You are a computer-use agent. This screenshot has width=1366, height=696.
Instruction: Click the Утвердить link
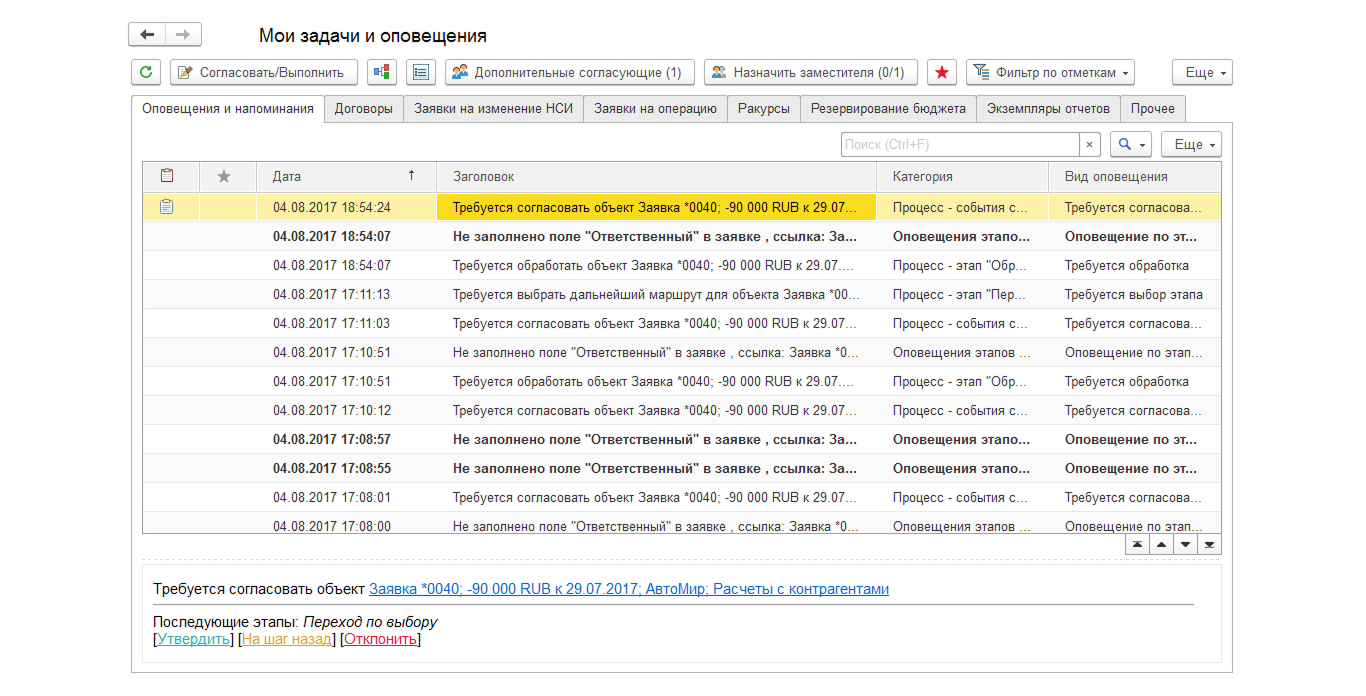193,639
